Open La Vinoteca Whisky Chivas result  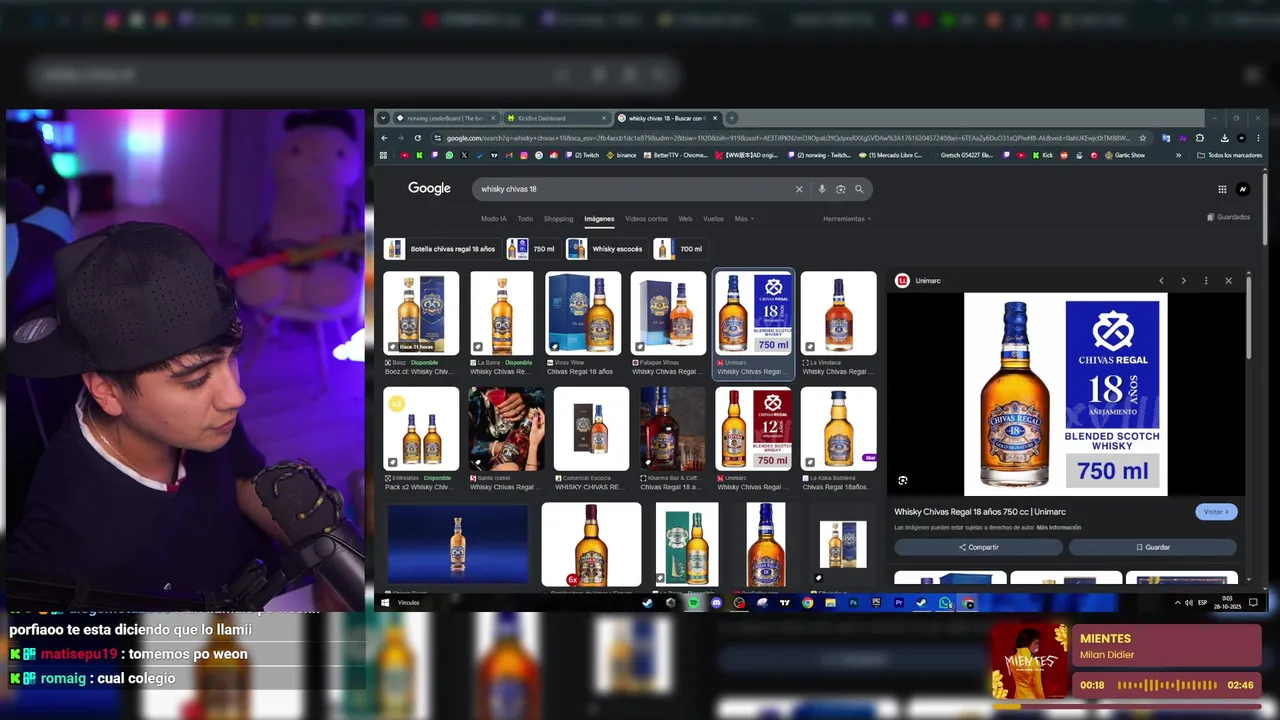point(838,324)
